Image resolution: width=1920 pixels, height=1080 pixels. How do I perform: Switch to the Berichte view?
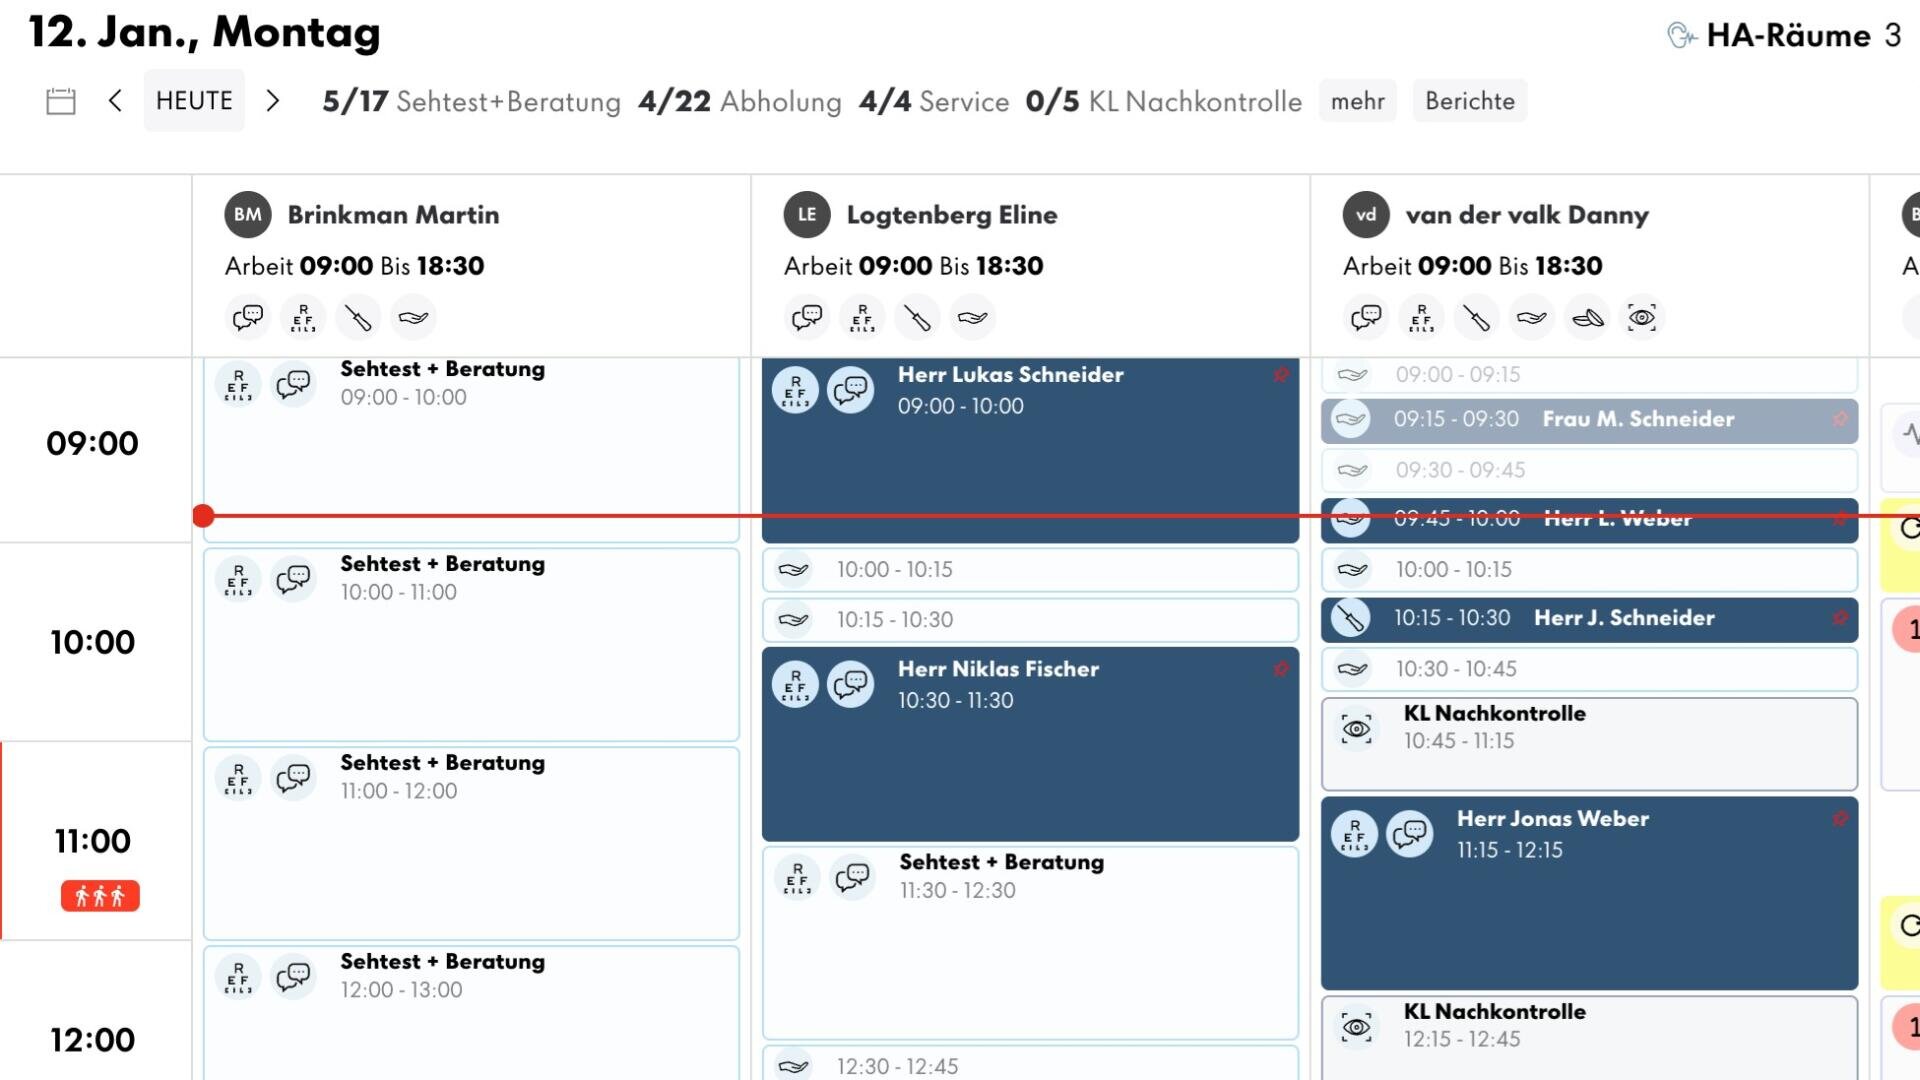1469,100
